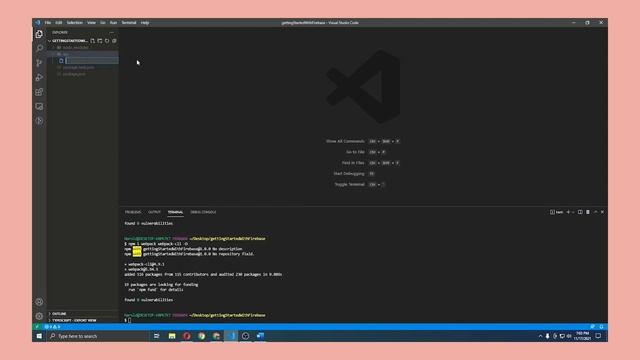
Task: Open the Windows Start menu
Action: point(39,336)
